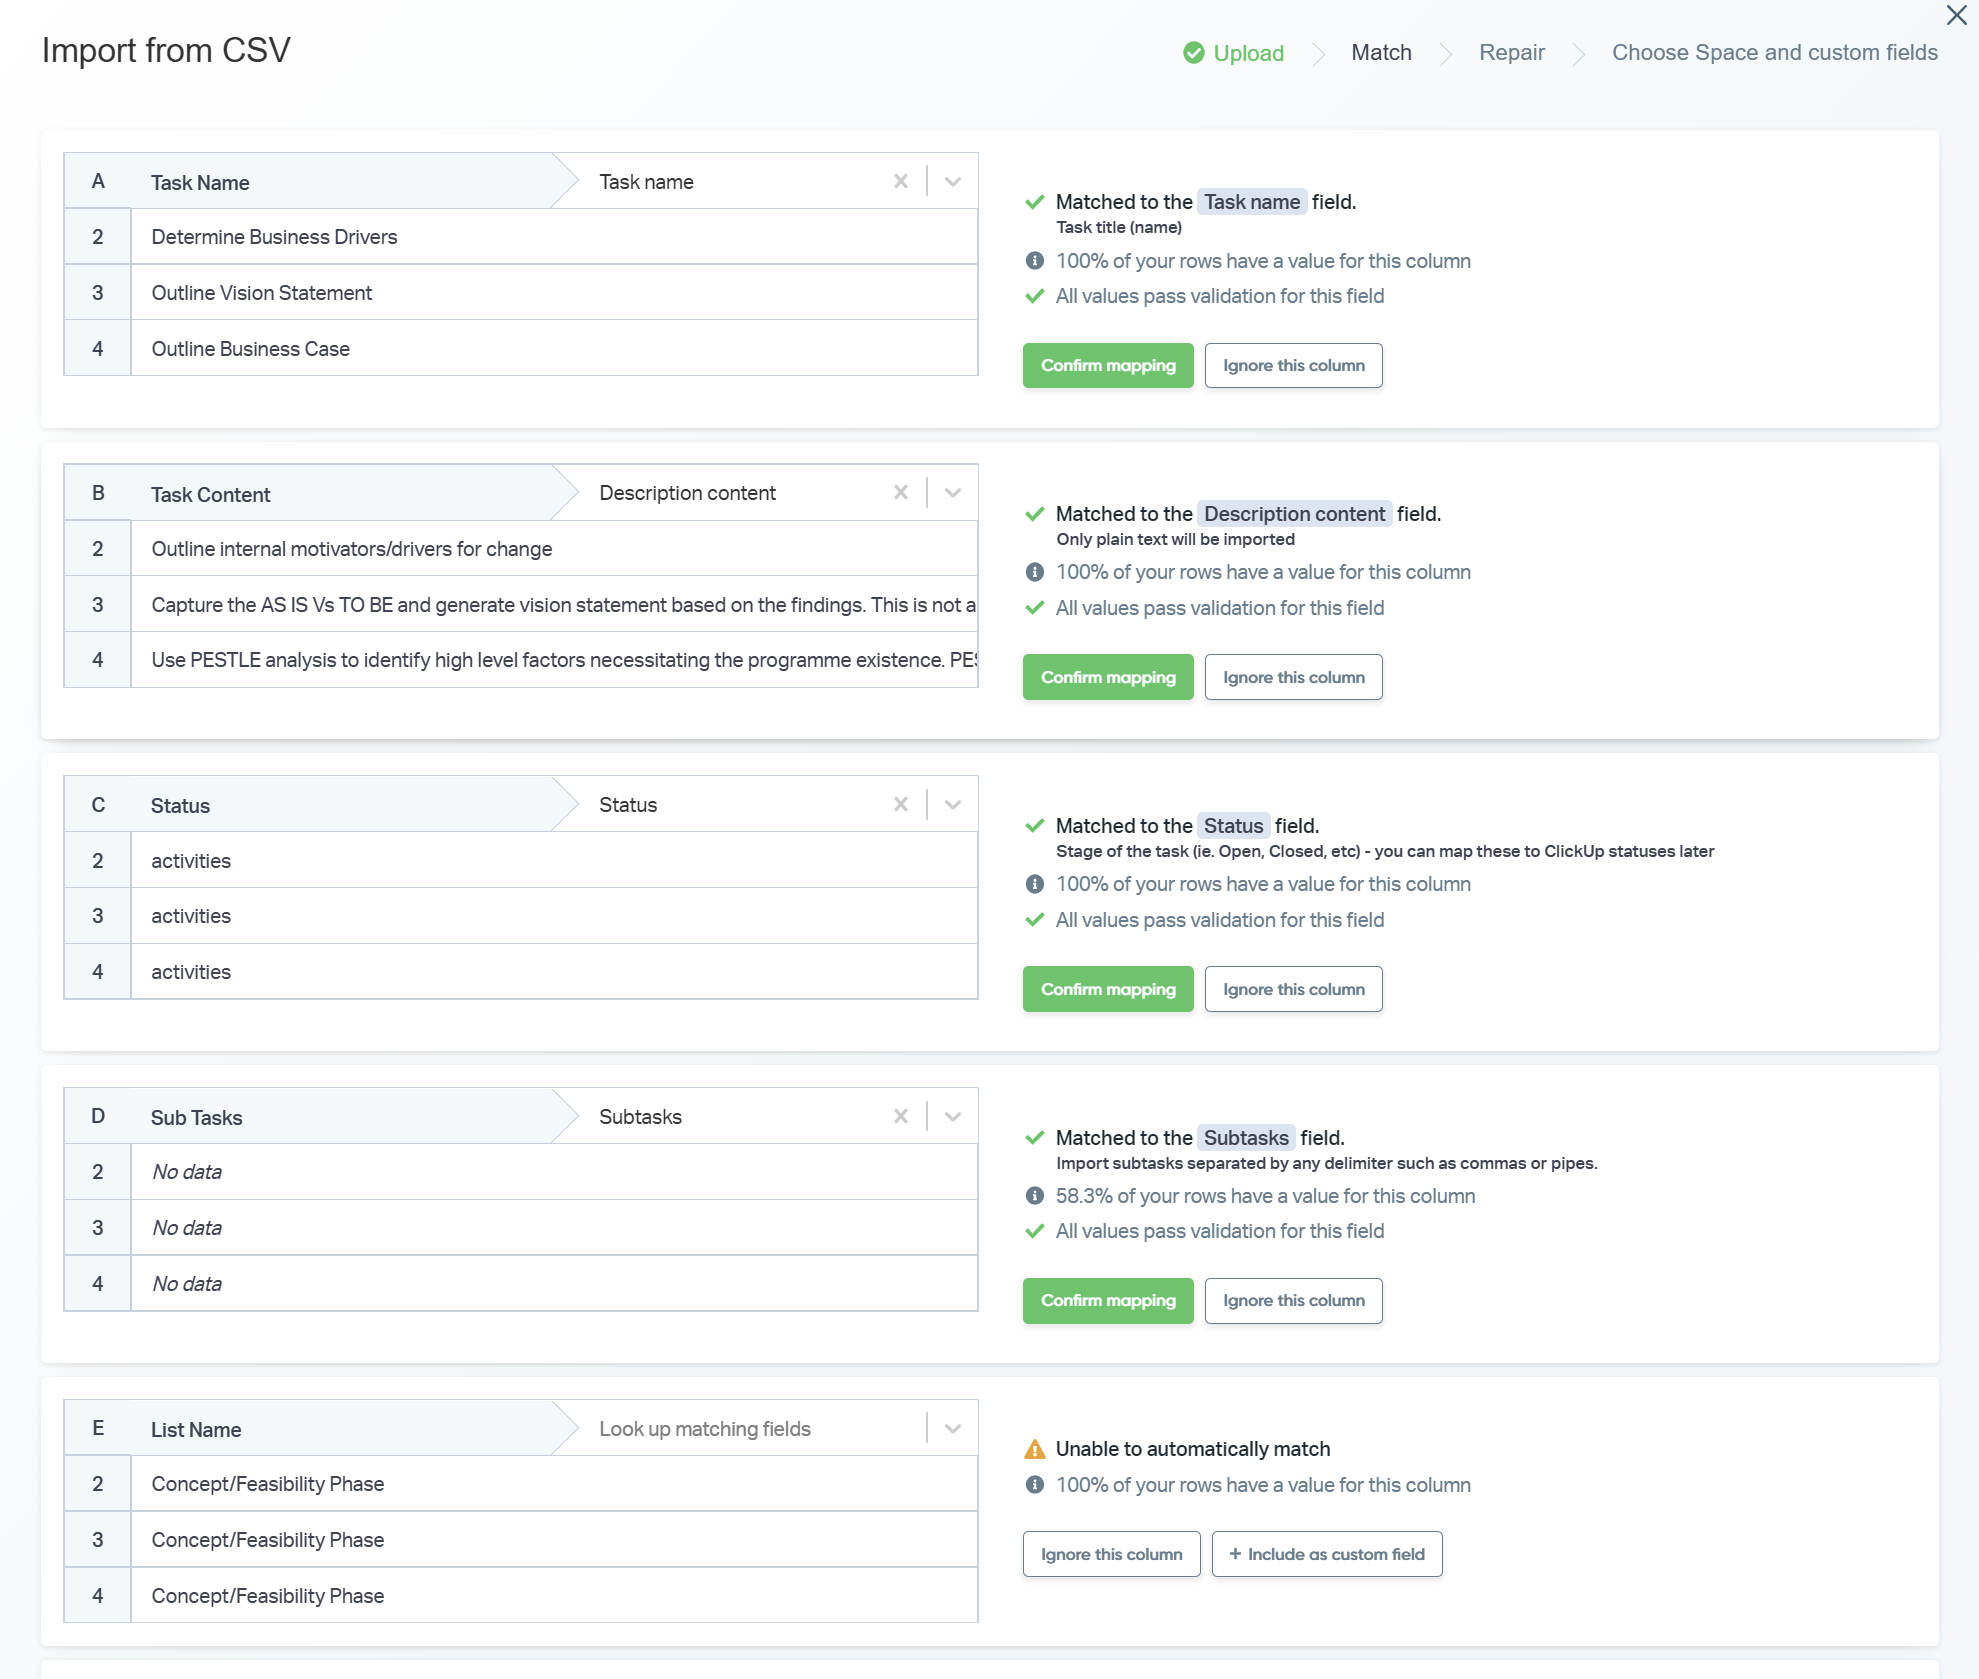
Task: Click the Look up matching fields input
Action: [740, 1428]
